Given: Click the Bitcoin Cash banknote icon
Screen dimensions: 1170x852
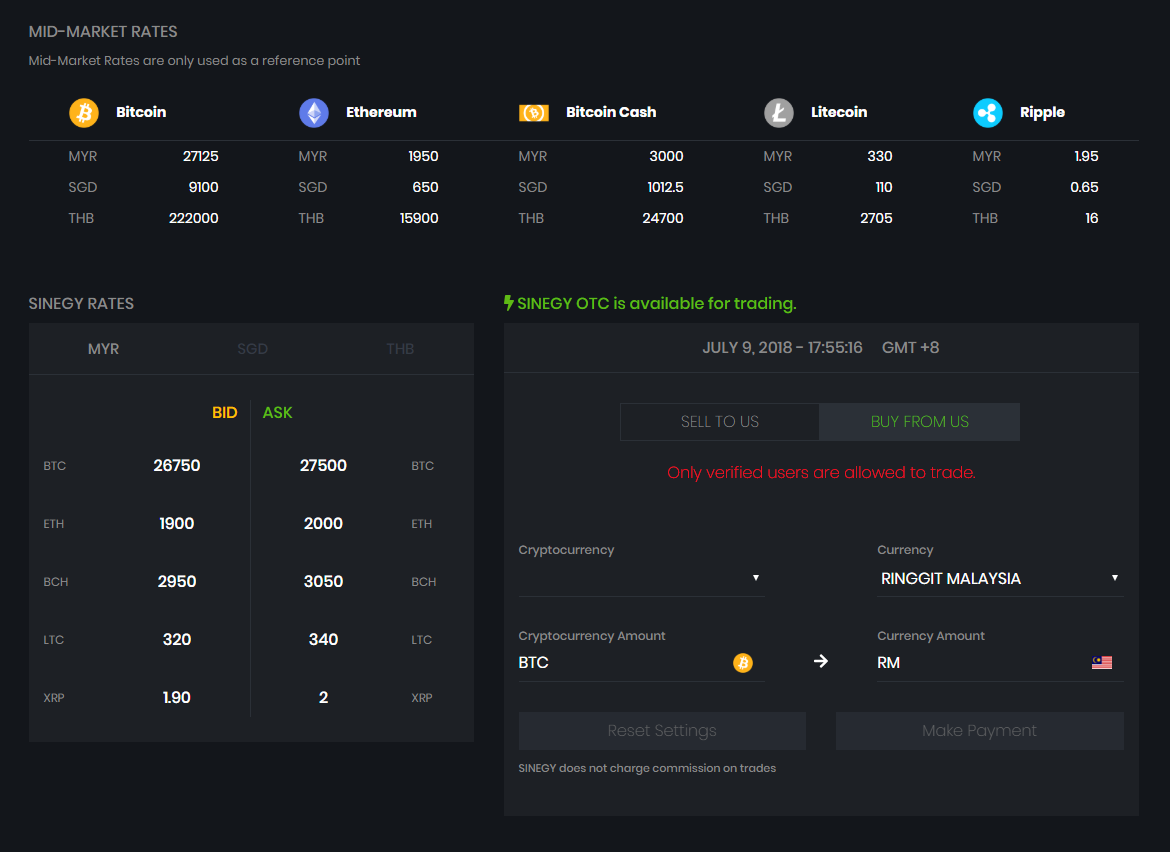Looking at the screenshot, I should coord(534,113).
